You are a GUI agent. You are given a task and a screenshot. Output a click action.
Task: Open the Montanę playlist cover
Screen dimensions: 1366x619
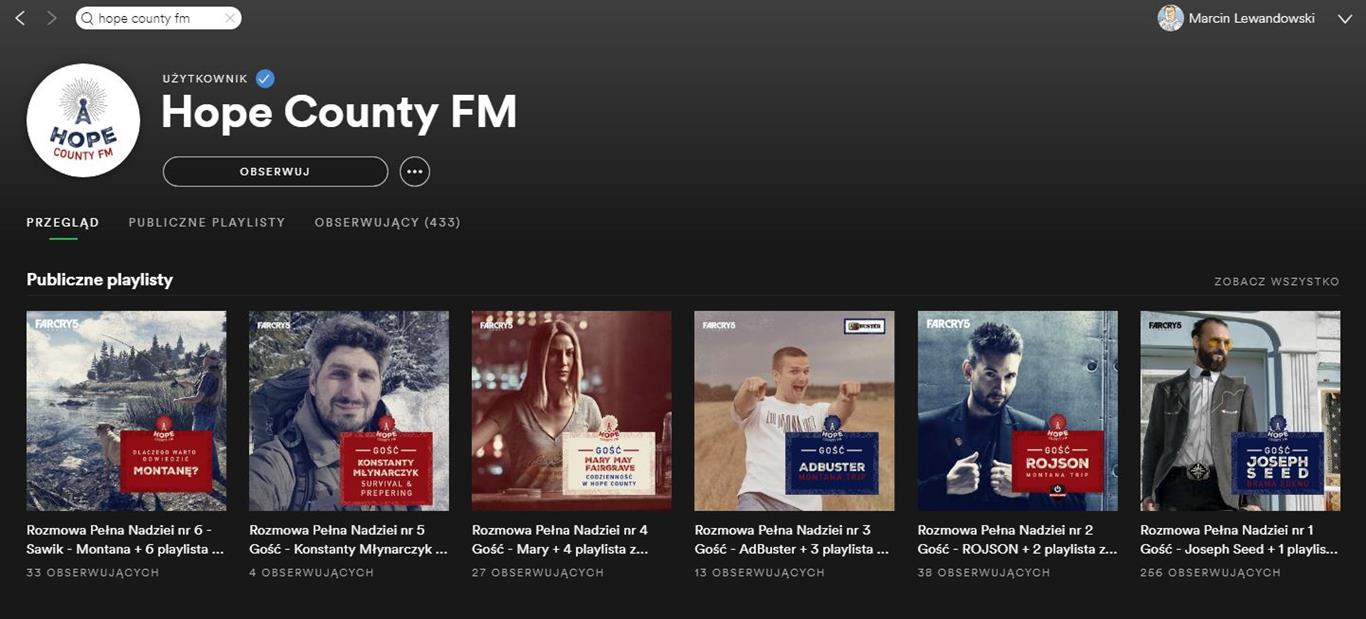coord(126,411)
